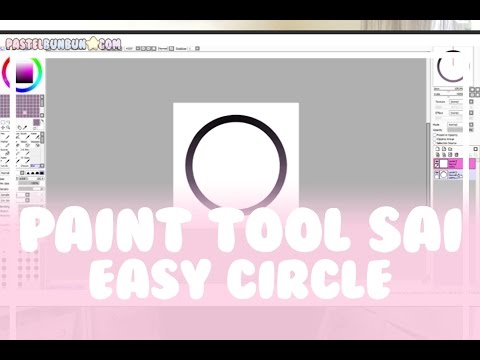The height and width of the screenshot is (360, 480).
Task: Adjust the navigator Zoom slider
Action: pyautogui.click(x=448, y=89)
